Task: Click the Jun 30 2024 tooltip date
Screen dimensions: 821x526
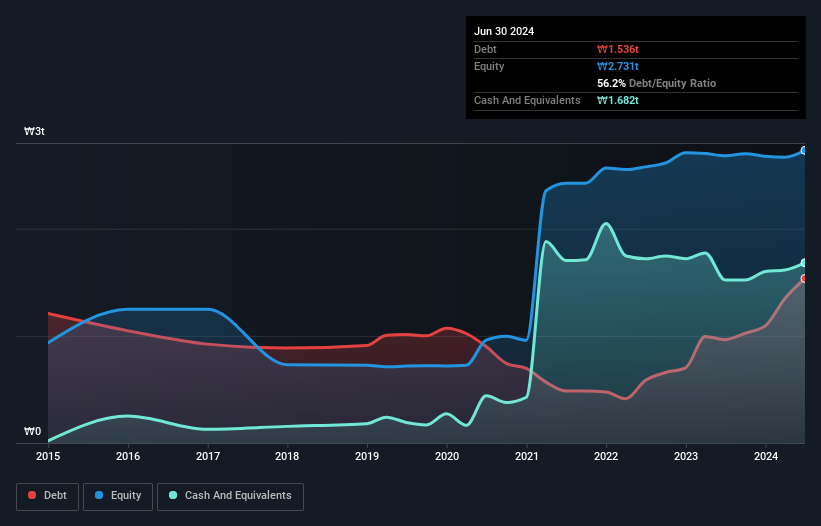Action: point(504,31)
